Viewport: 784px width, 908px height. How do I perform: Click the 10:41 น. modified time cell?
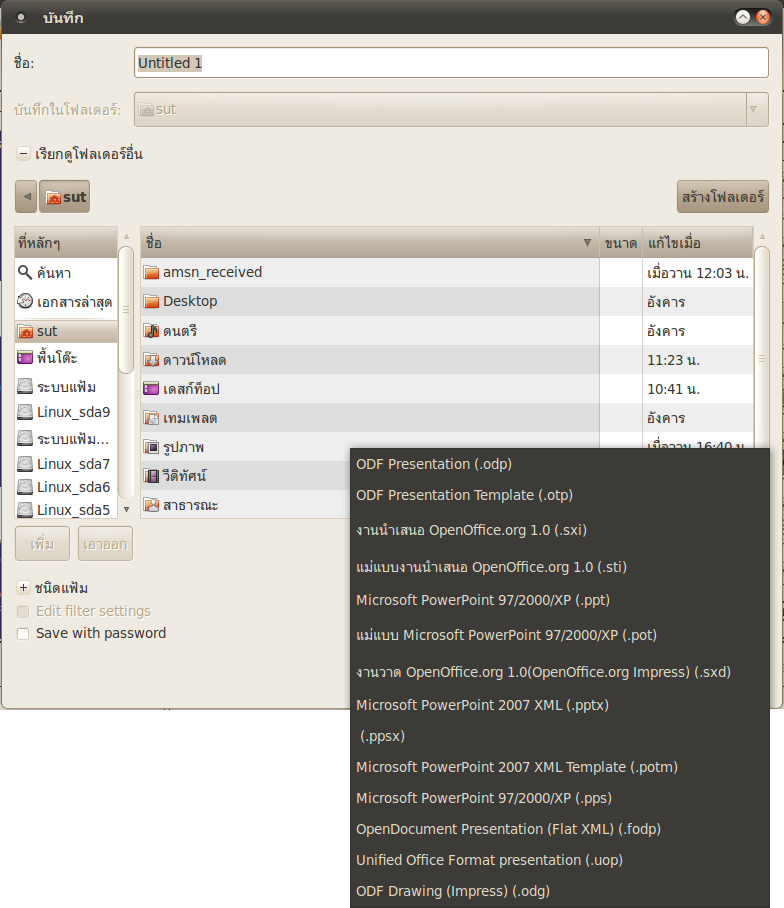[x=698, y=389]
